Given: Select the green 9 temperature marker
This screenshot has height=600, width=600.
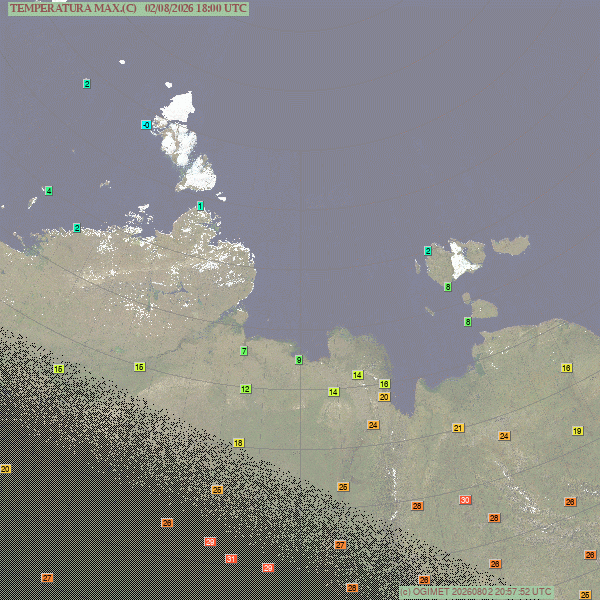Looking at the screenshot, I should (299, 360).
